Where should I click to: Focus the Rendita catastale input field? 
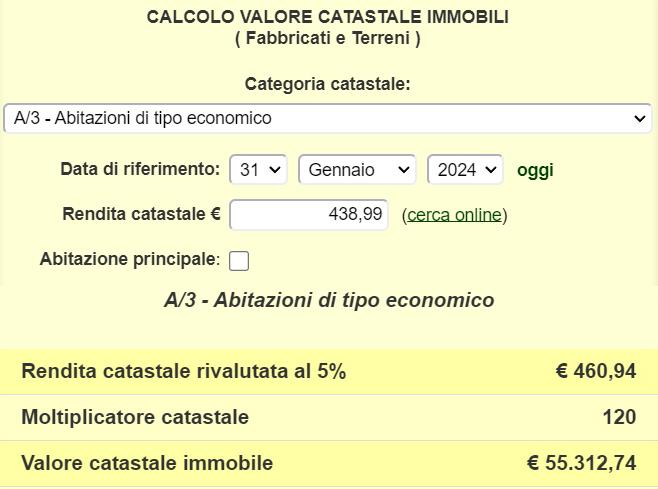point(309,214)
